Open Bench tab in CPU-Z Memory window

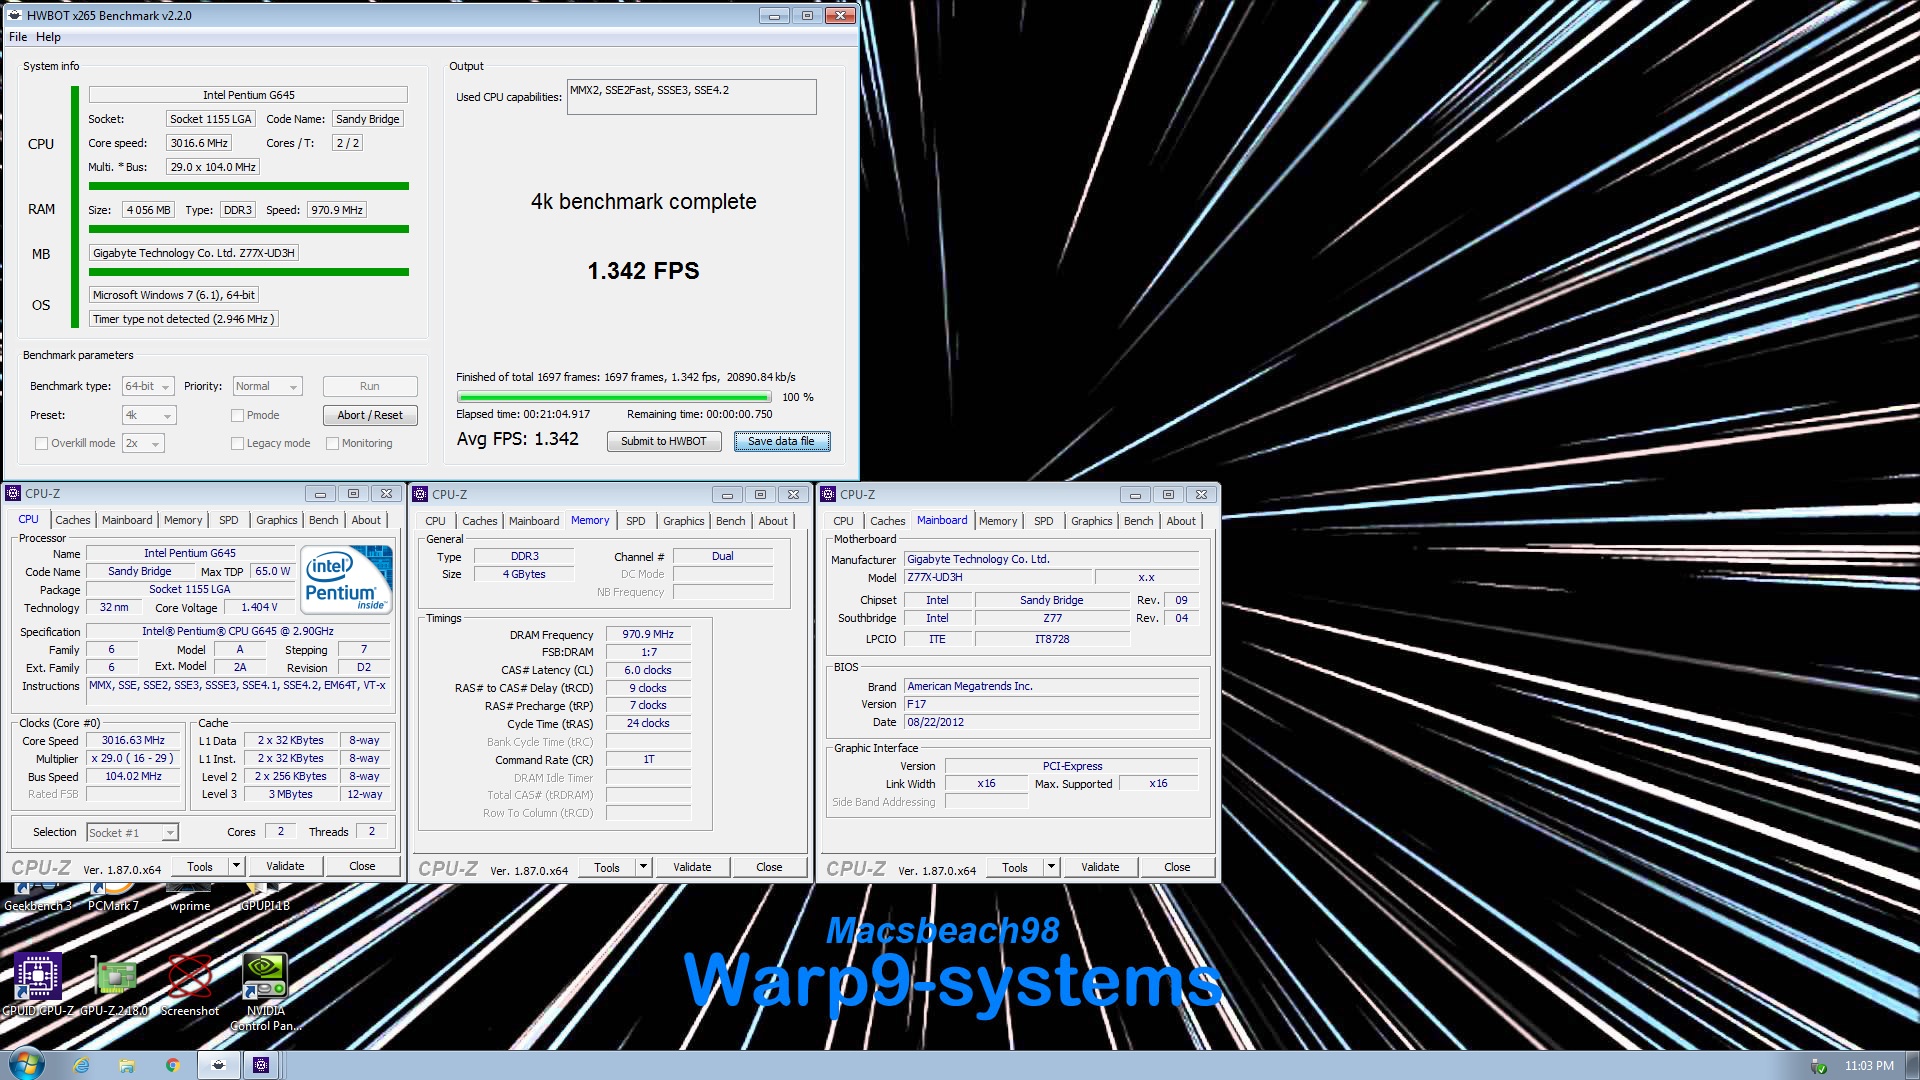point(730,521)
